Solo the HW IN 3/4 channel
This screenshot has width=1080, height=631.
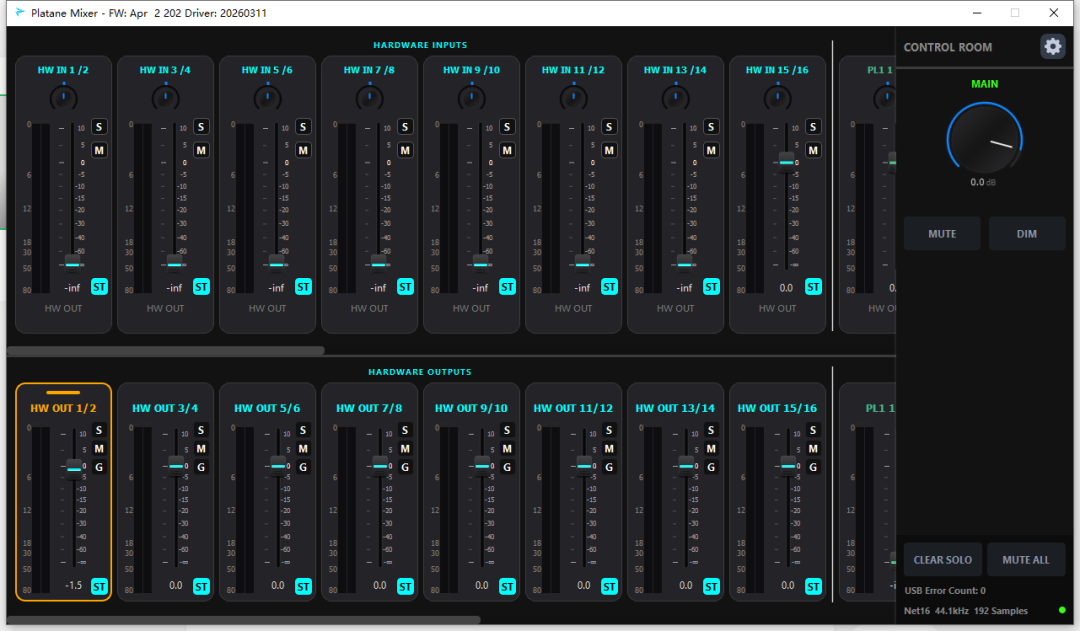tap(201, 127)
